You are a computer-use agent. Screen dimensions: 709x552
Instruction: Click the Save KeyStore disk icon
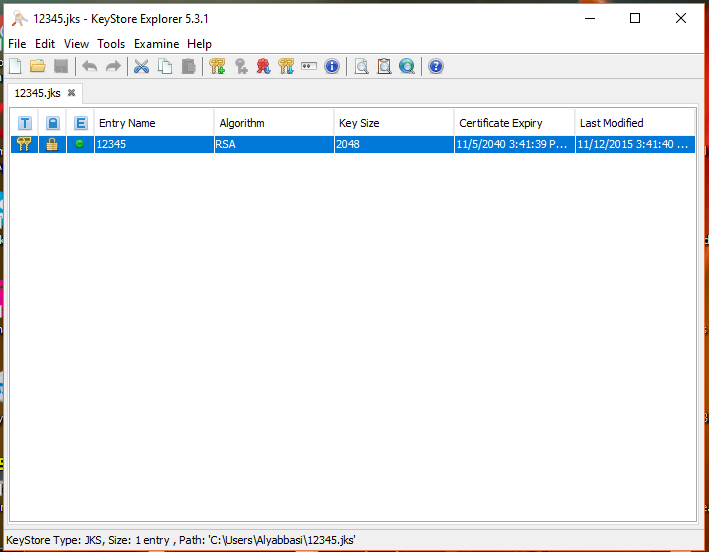tap(61, 66)
